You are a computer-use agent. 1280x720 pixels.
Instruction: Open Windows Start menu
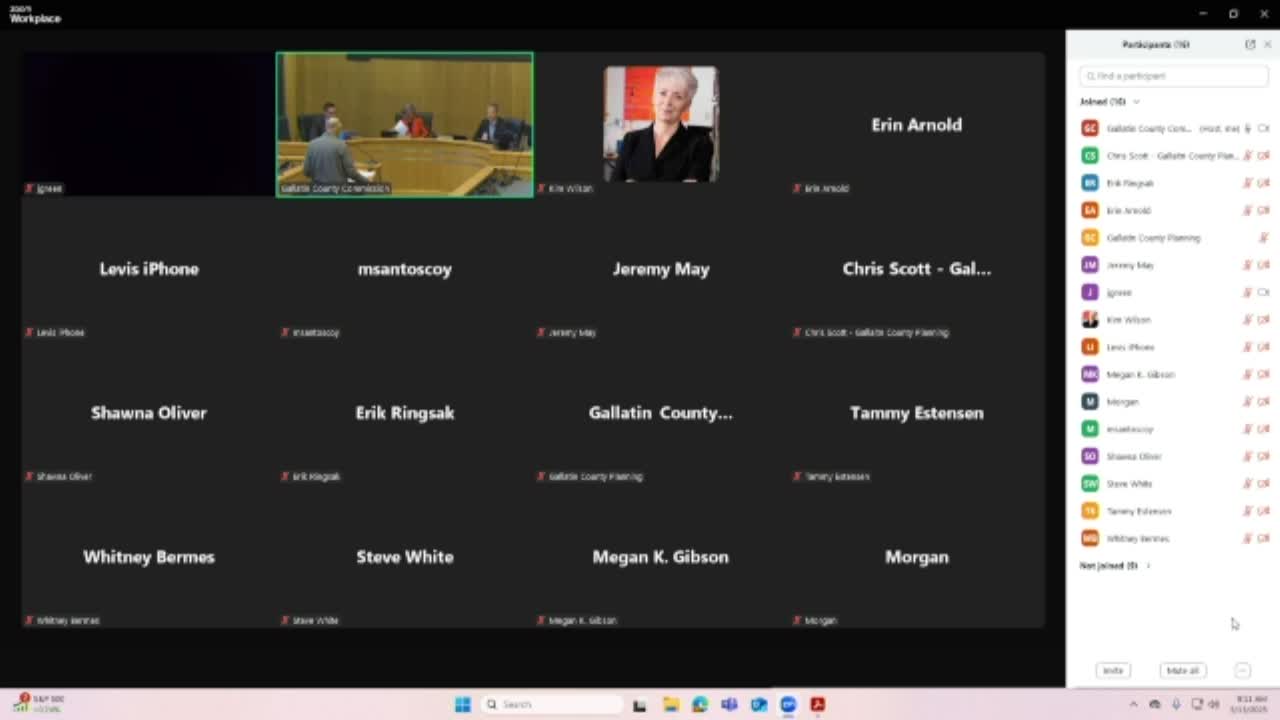(462, 705)
